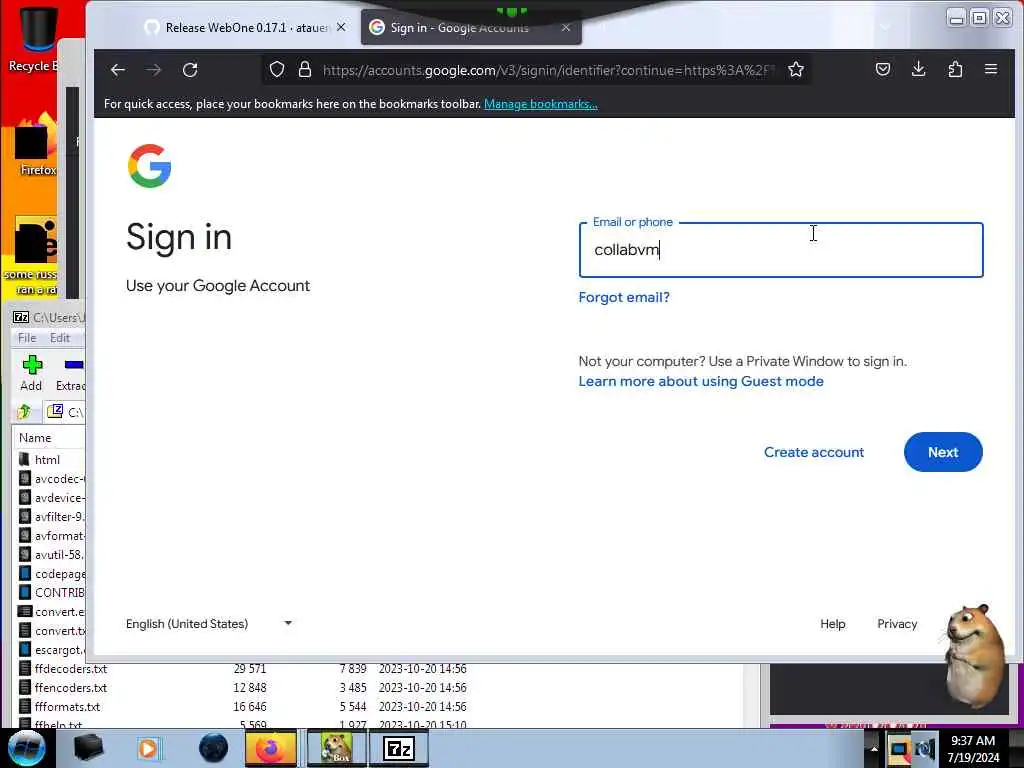Select ffdecoders.txt in 7-Zip list

pos(71,669)
